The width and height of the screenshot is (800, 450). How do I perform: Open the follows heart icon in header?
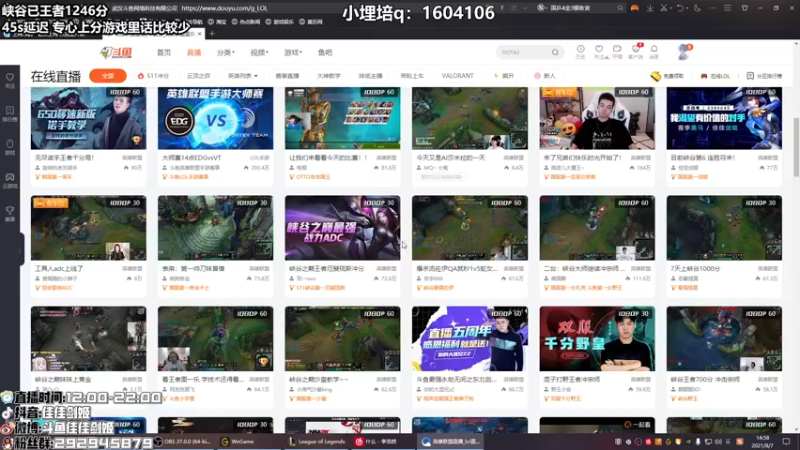(599, 49)
